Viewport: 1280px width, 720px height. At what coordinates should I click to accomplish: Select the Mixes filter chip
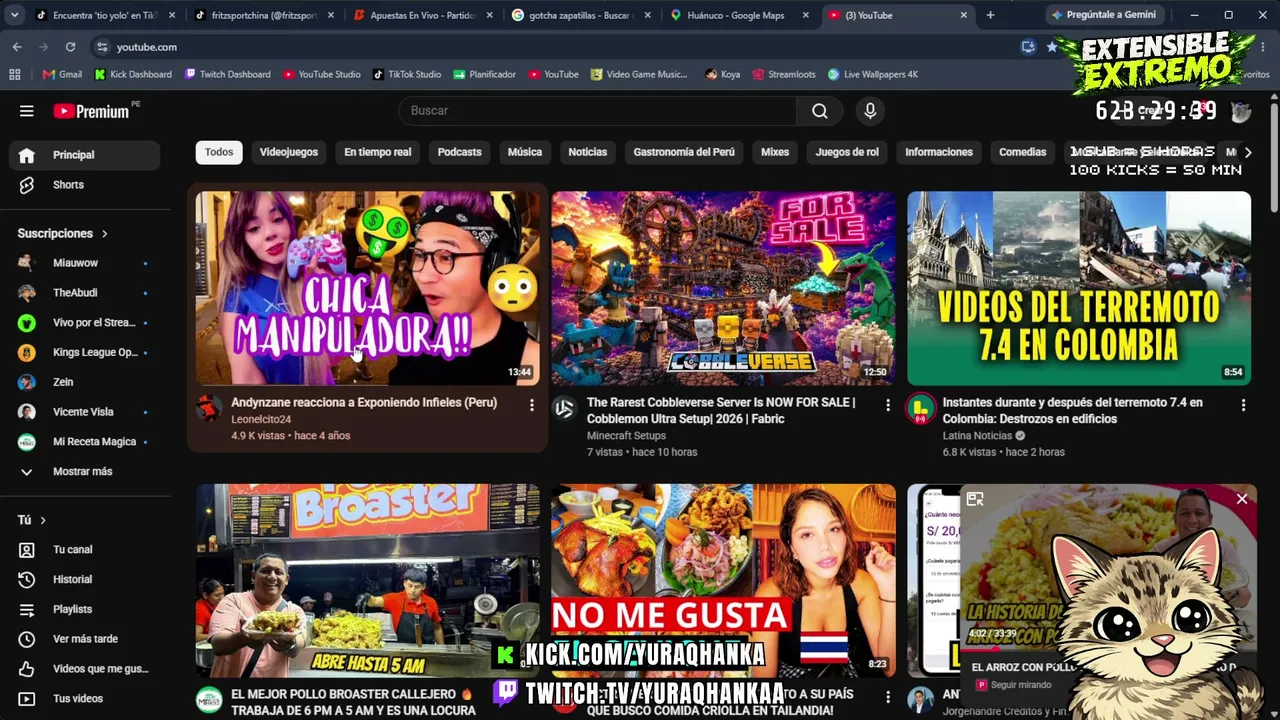[775, 152]
